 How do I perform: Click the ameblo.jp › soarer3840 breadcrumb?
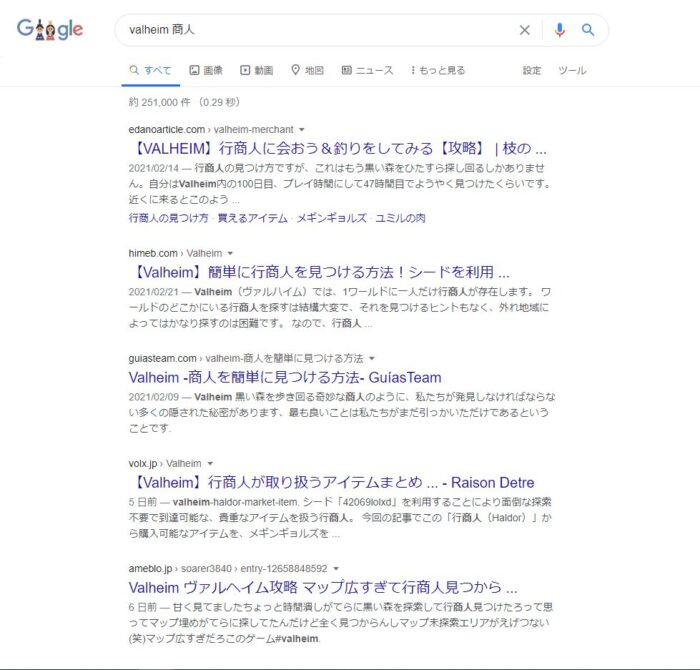(228, 568)
